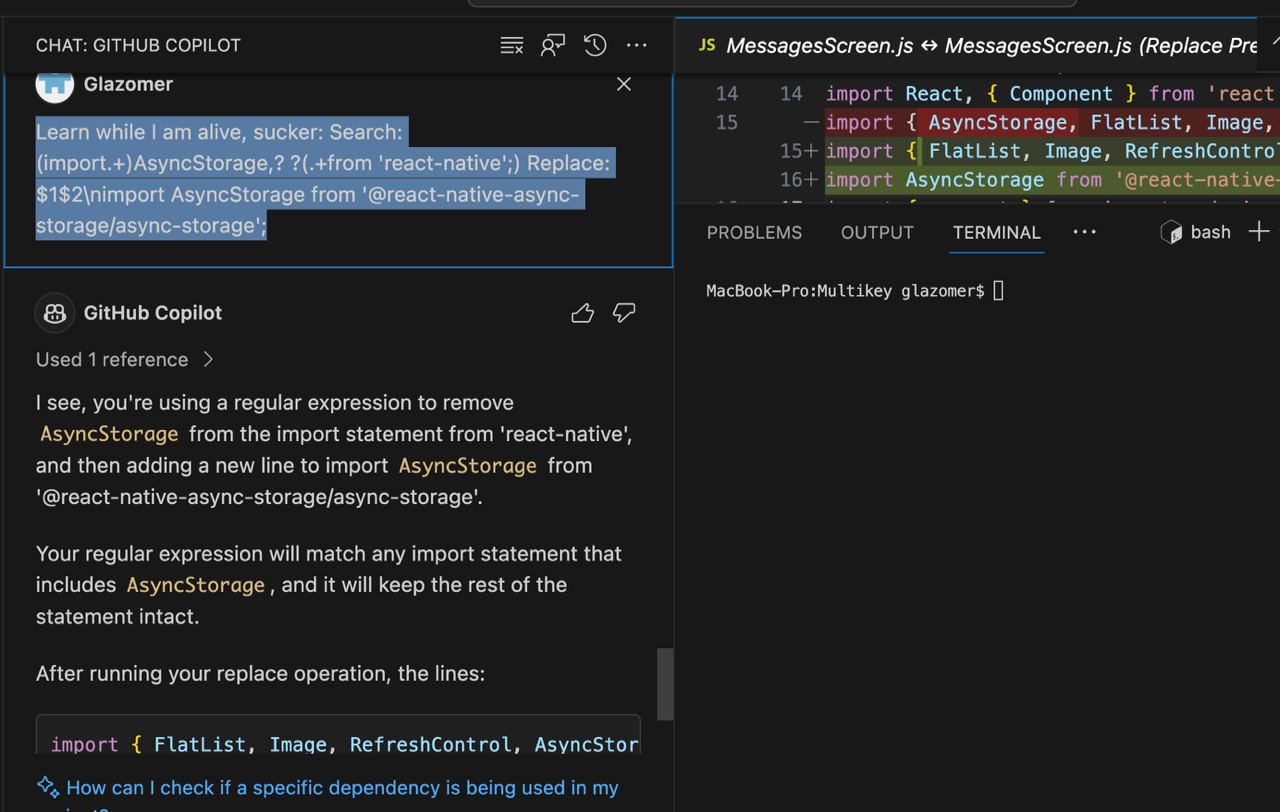The width and height of the screenshot is (1280, 812).
Task: Switch to the PROBLEMS panel tab
Action: click(754, 232)
